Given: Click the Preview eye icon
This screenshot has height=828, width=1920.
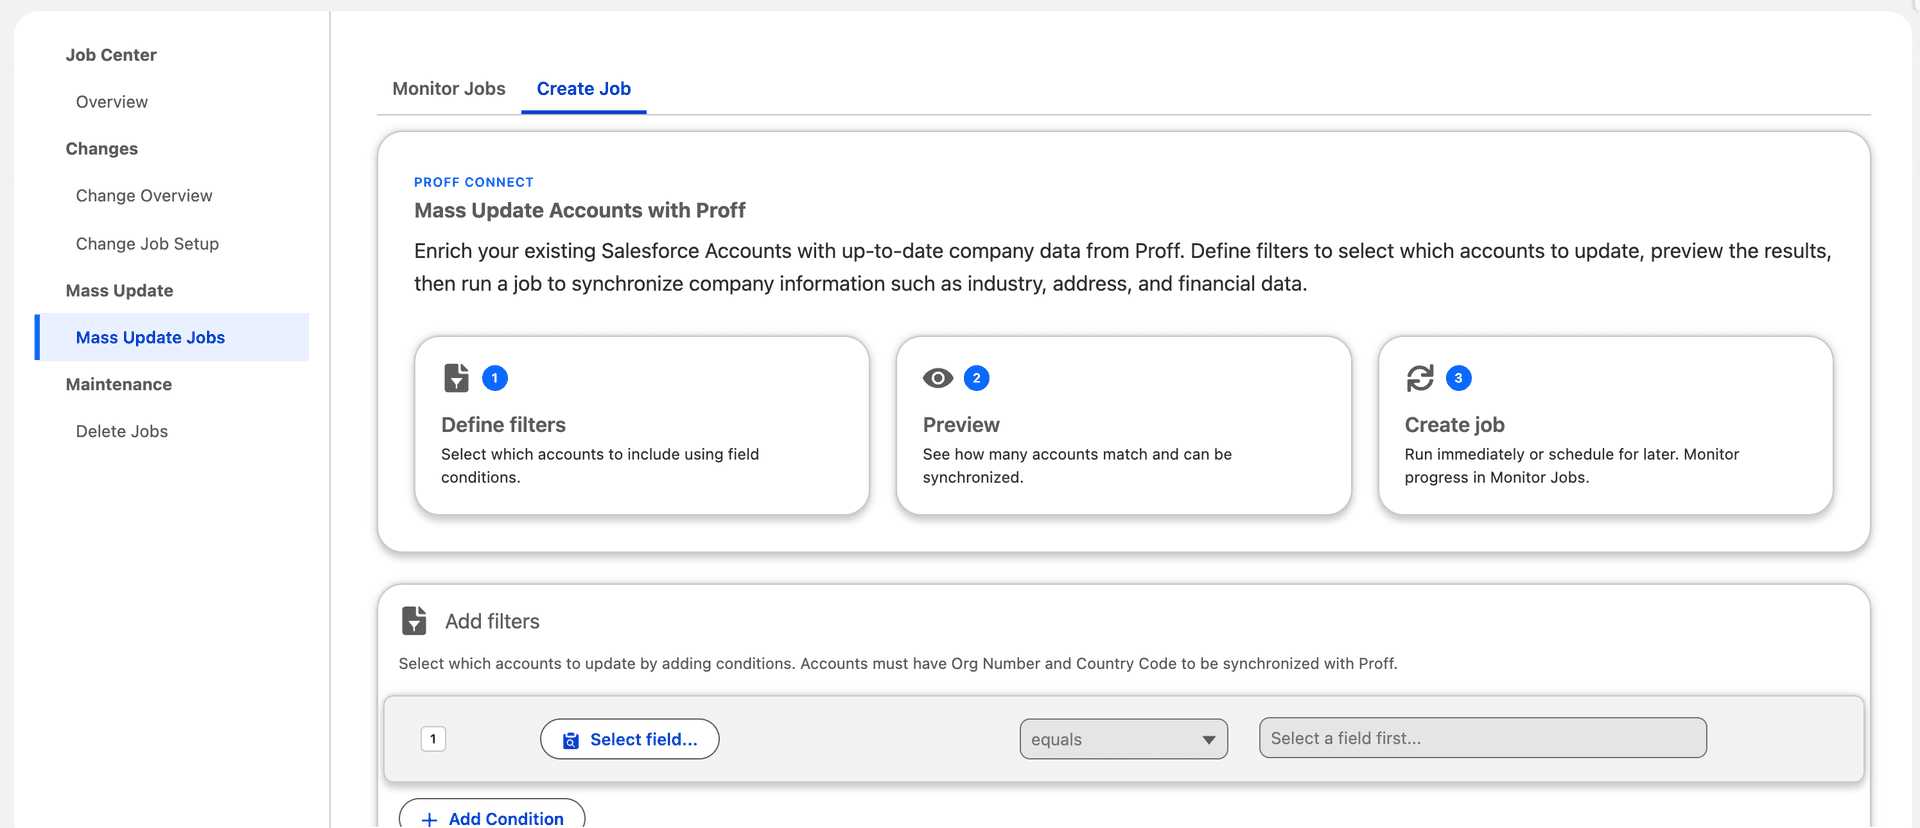Looking at the screenshot, I should point(938,378).
